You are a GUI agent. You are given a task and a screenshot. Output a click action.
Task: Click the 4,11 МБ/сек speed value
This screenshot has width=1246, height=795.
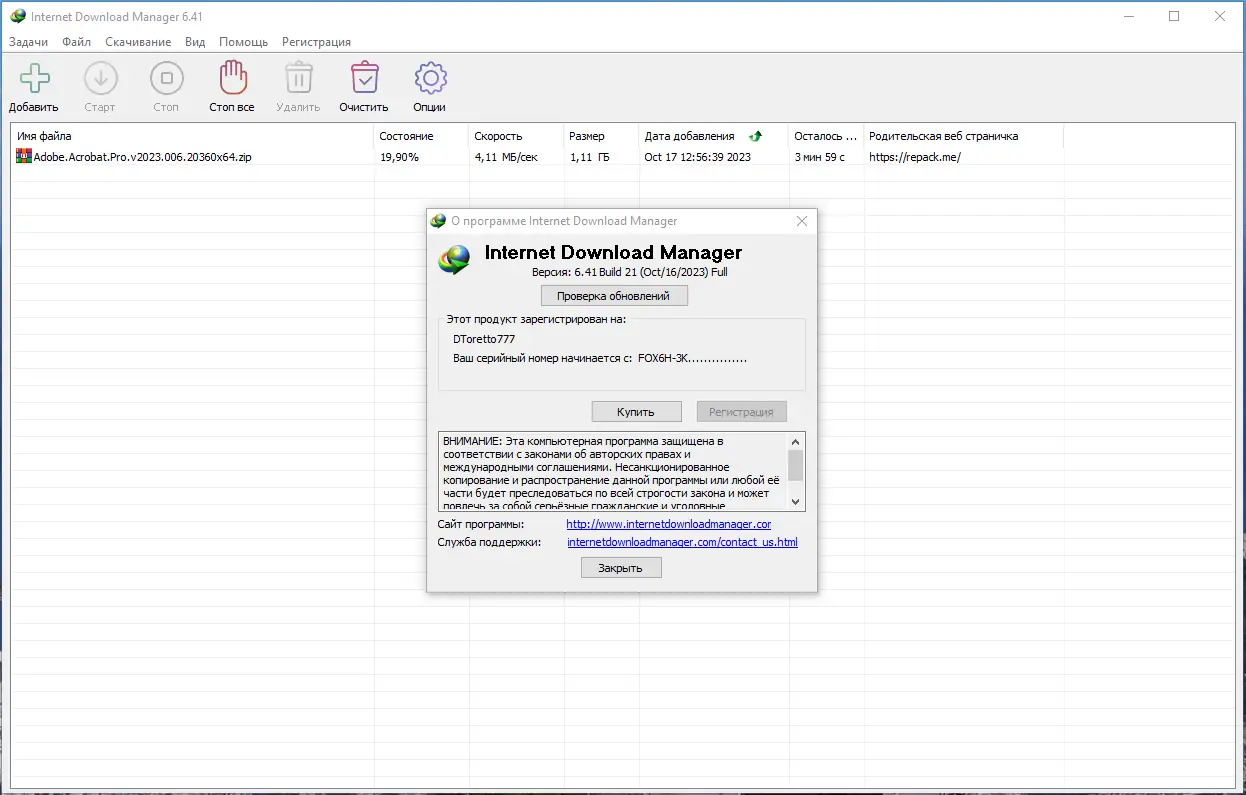click(506, 157)
